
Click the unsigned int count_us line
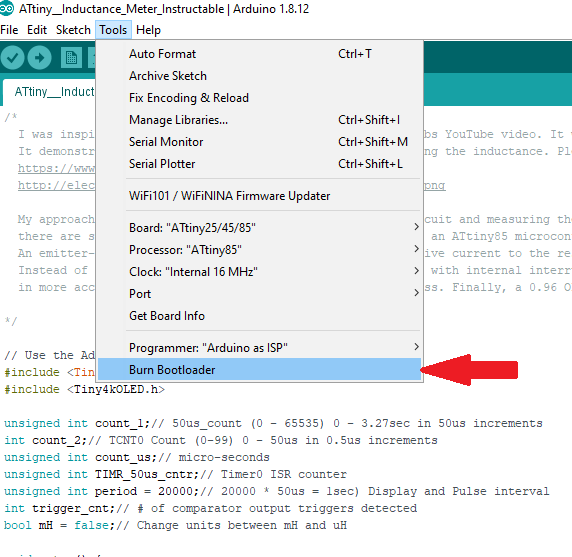pos(137,457)
